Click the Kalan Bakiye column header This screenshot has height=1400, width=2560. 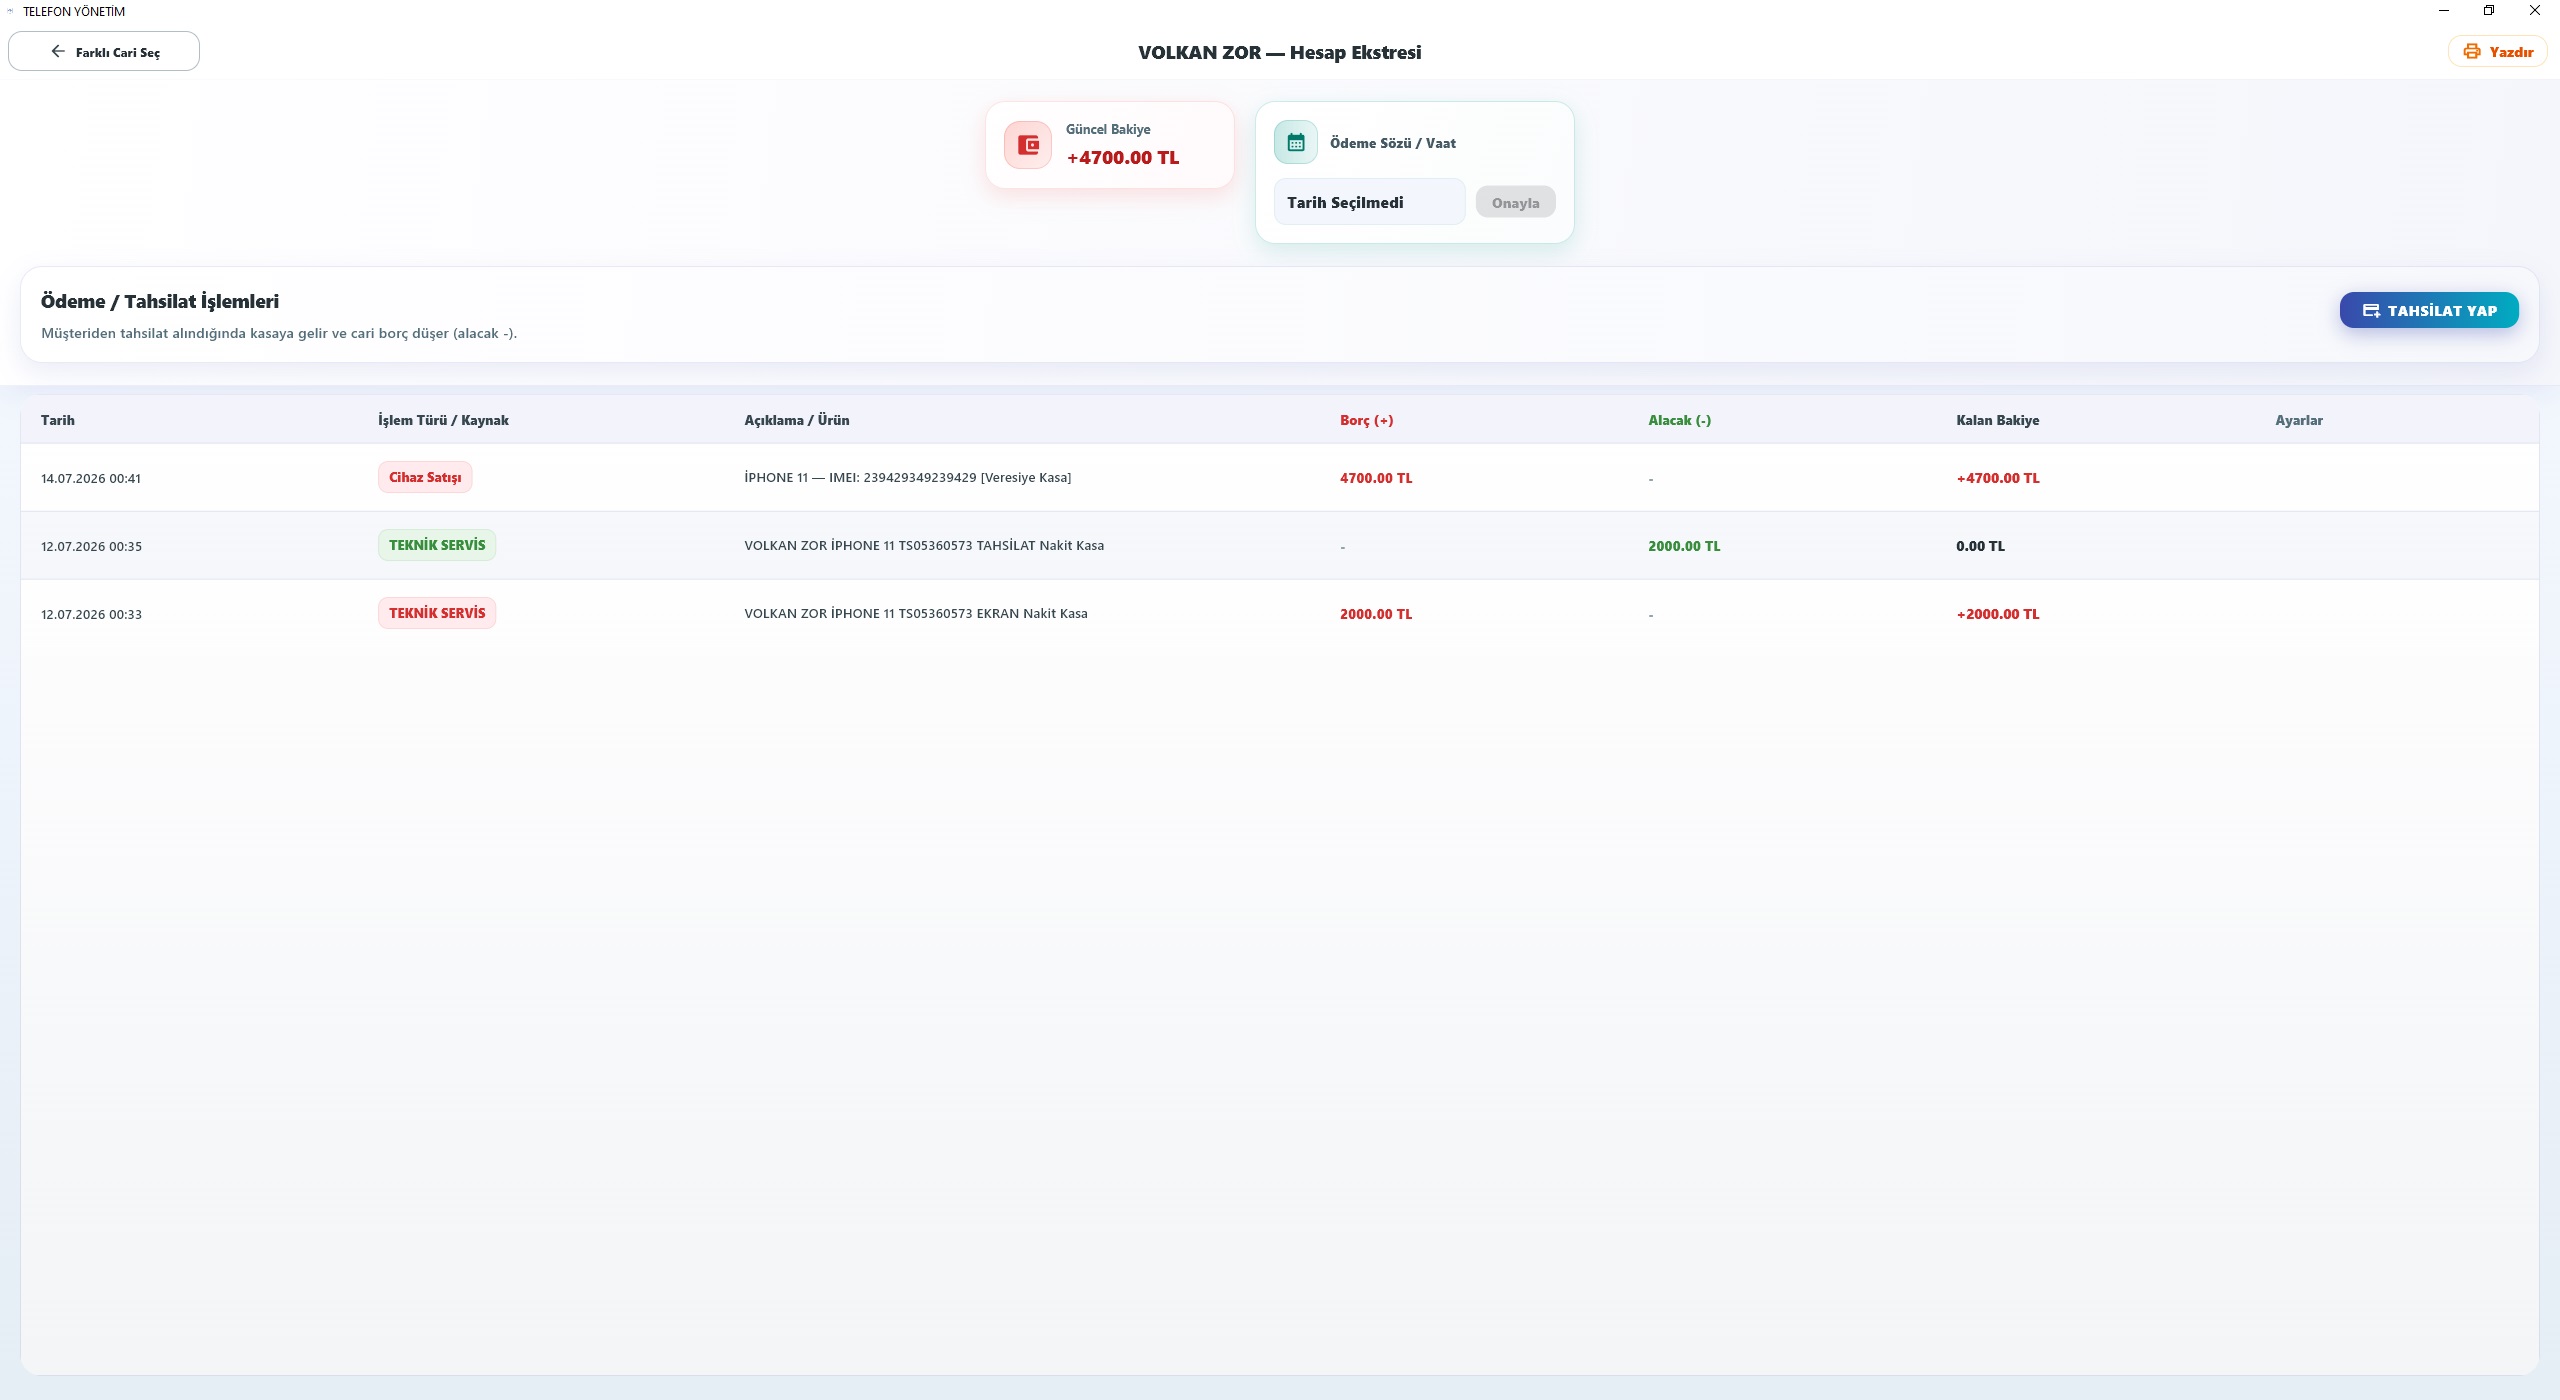click(x=1997, y=420)
